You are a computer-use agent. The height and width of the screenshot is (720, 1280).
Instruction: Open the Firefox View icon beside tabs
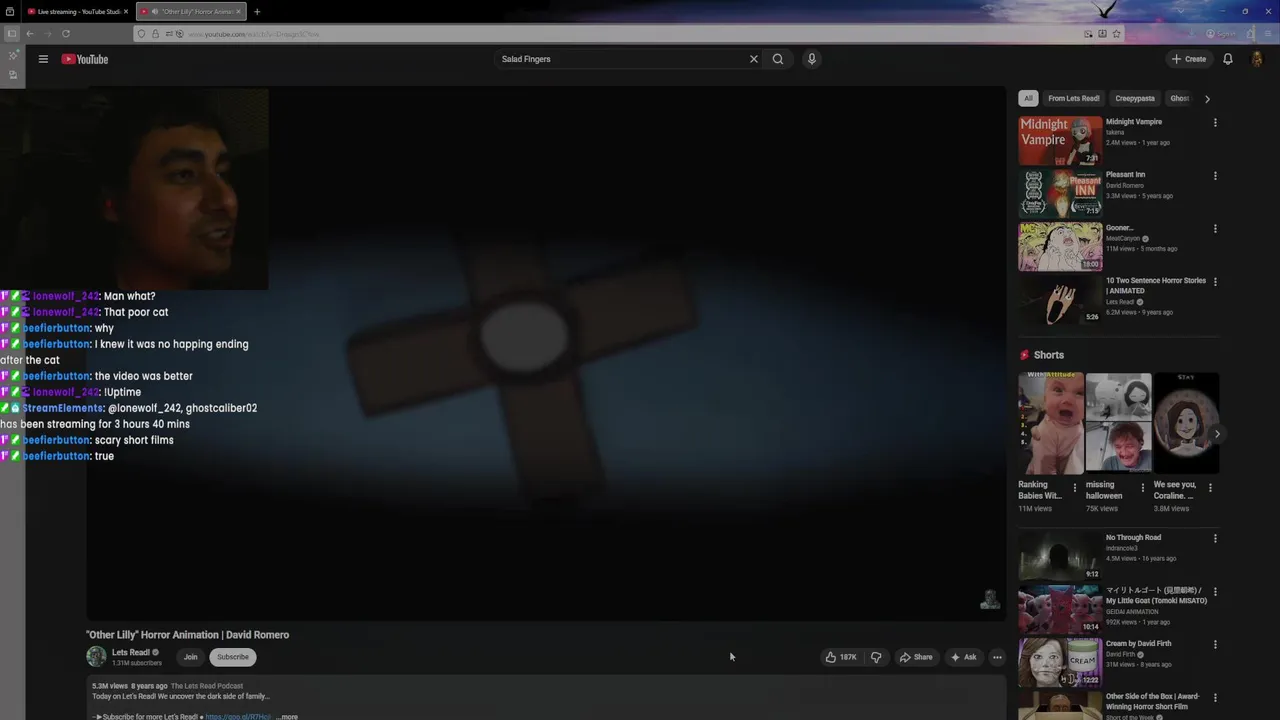tap(11, 12)
